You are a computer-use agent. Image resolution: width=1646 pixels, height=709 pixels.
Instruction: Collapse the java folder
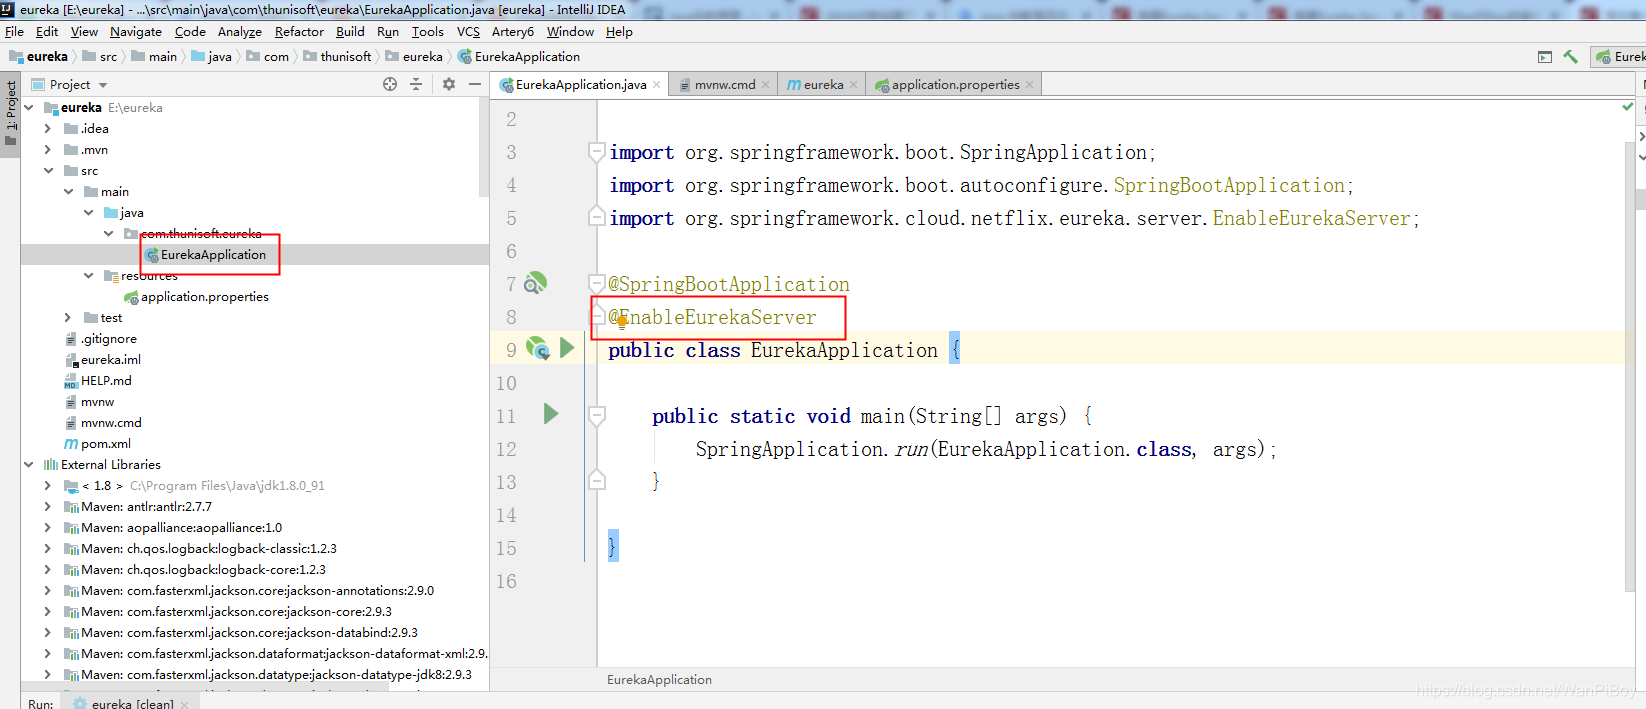[x=88, y=212]
